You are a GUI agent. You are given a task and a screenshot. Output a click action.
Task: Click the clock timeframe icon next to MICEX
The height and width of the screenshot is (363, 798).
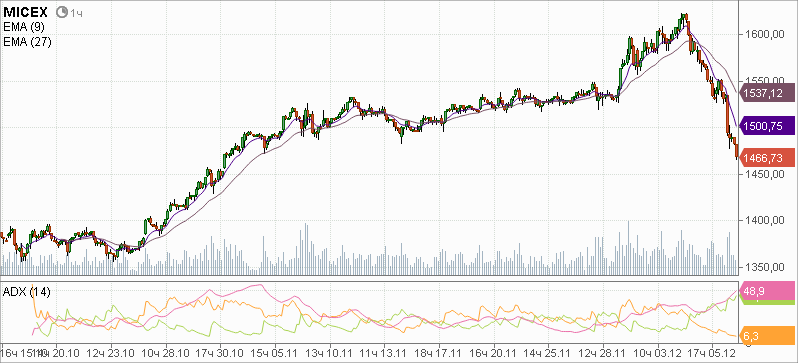click(62, 12)
